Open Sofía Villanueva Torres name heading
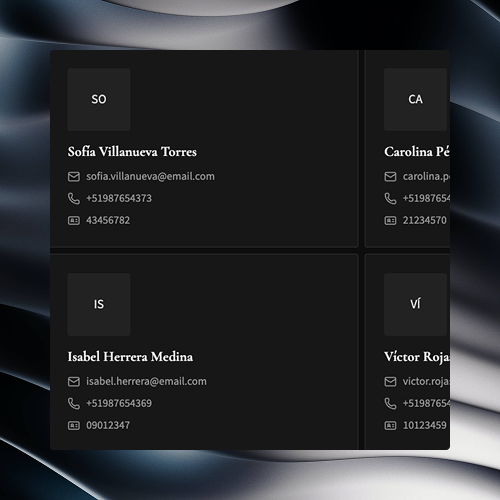Viewport: 500px width, 500px height. pos(132,152)
